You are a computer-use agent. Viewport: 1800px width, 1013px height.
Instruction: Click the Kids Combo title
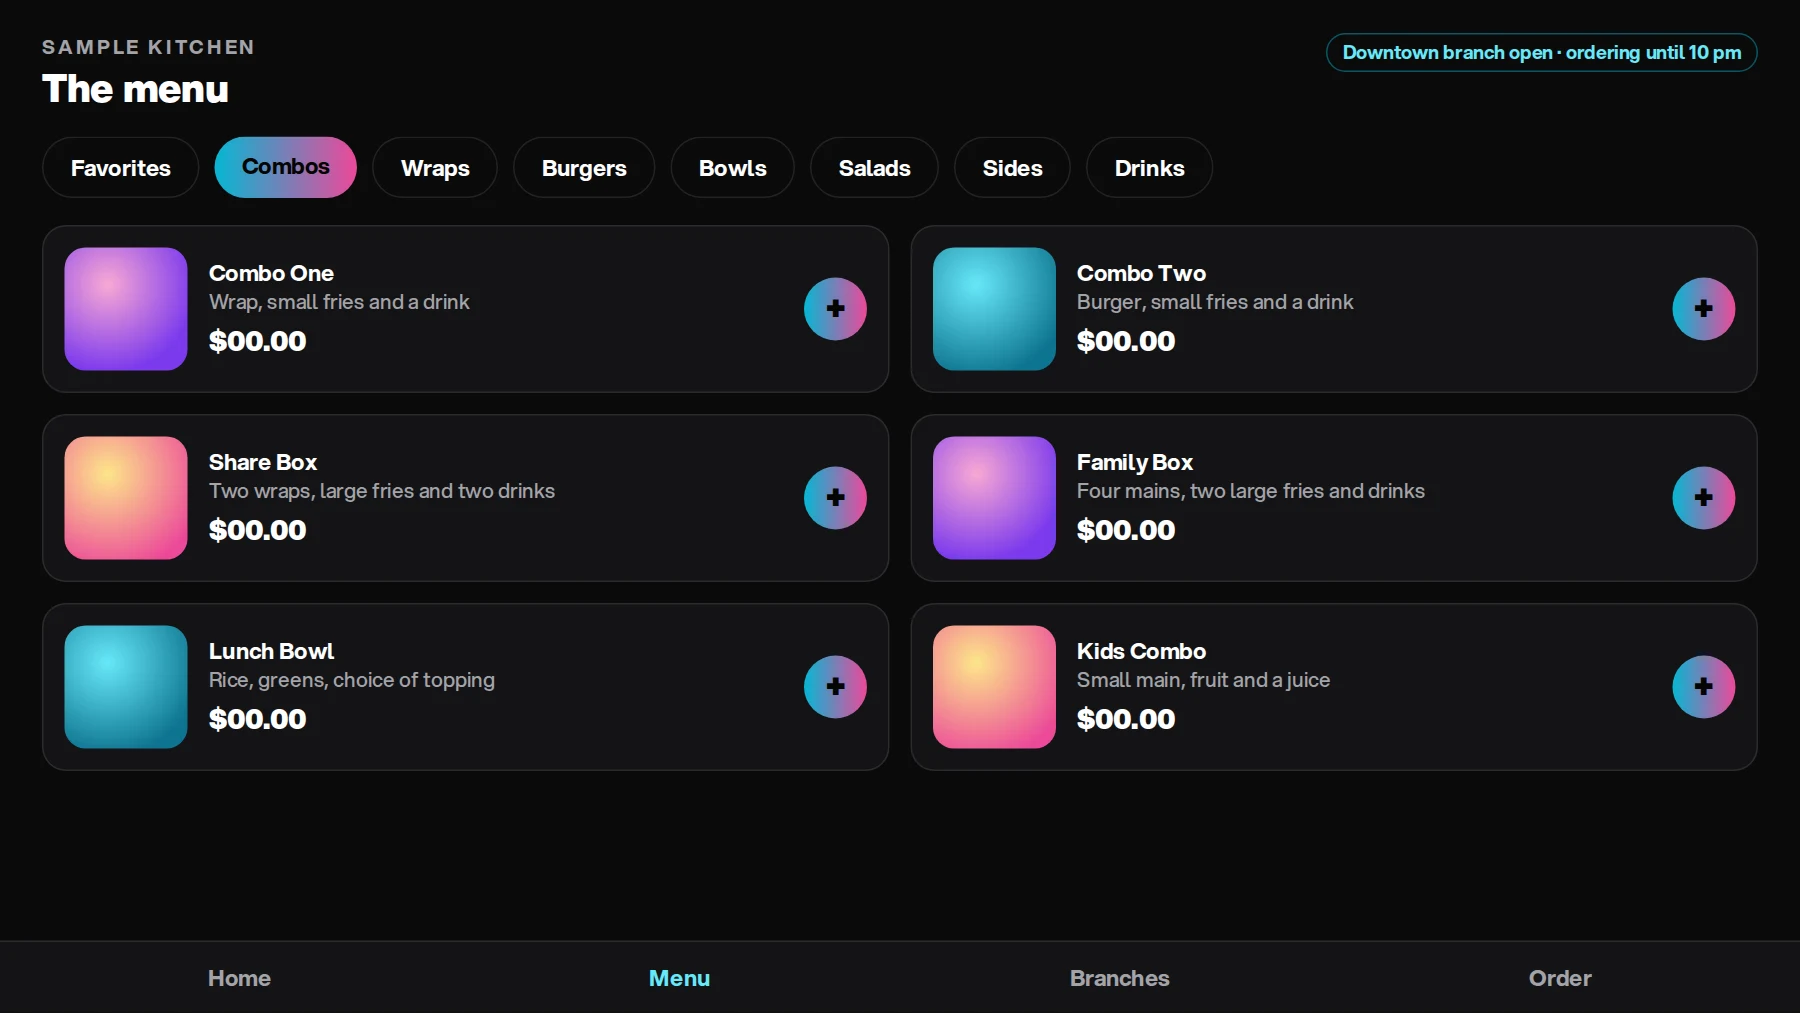pos(1141,651)
